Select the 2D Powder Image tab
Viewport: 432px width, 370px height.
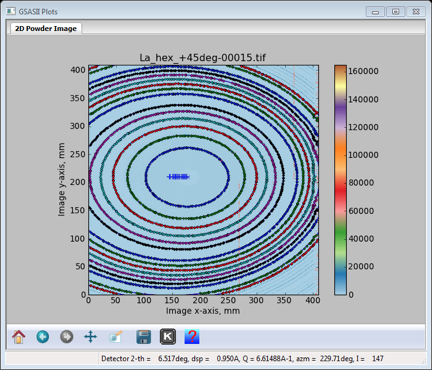point(46,29)
